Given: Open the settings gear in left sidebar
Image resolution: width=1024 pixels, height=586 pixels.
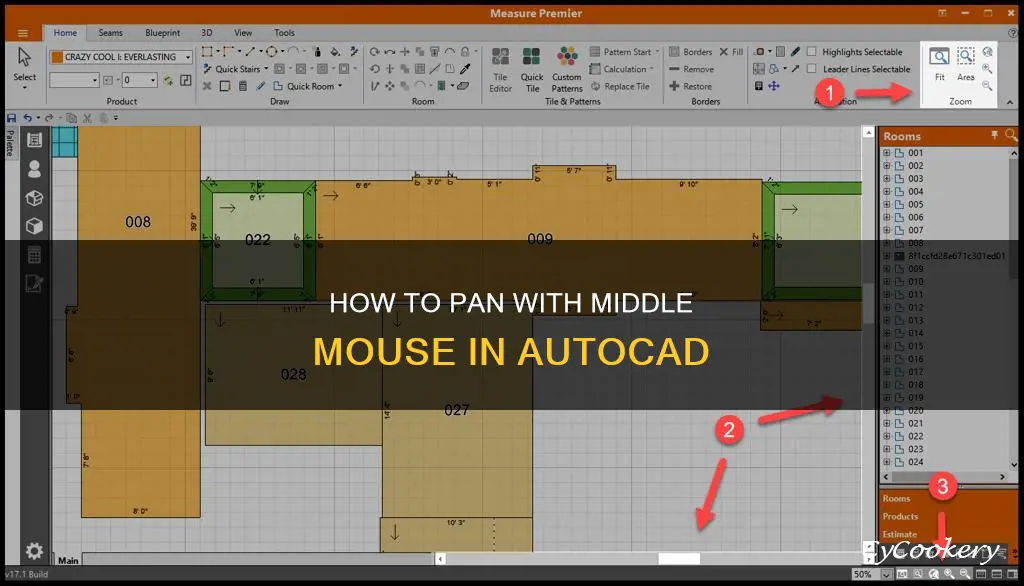Looking at the screenshot, I should click(34, 551).
